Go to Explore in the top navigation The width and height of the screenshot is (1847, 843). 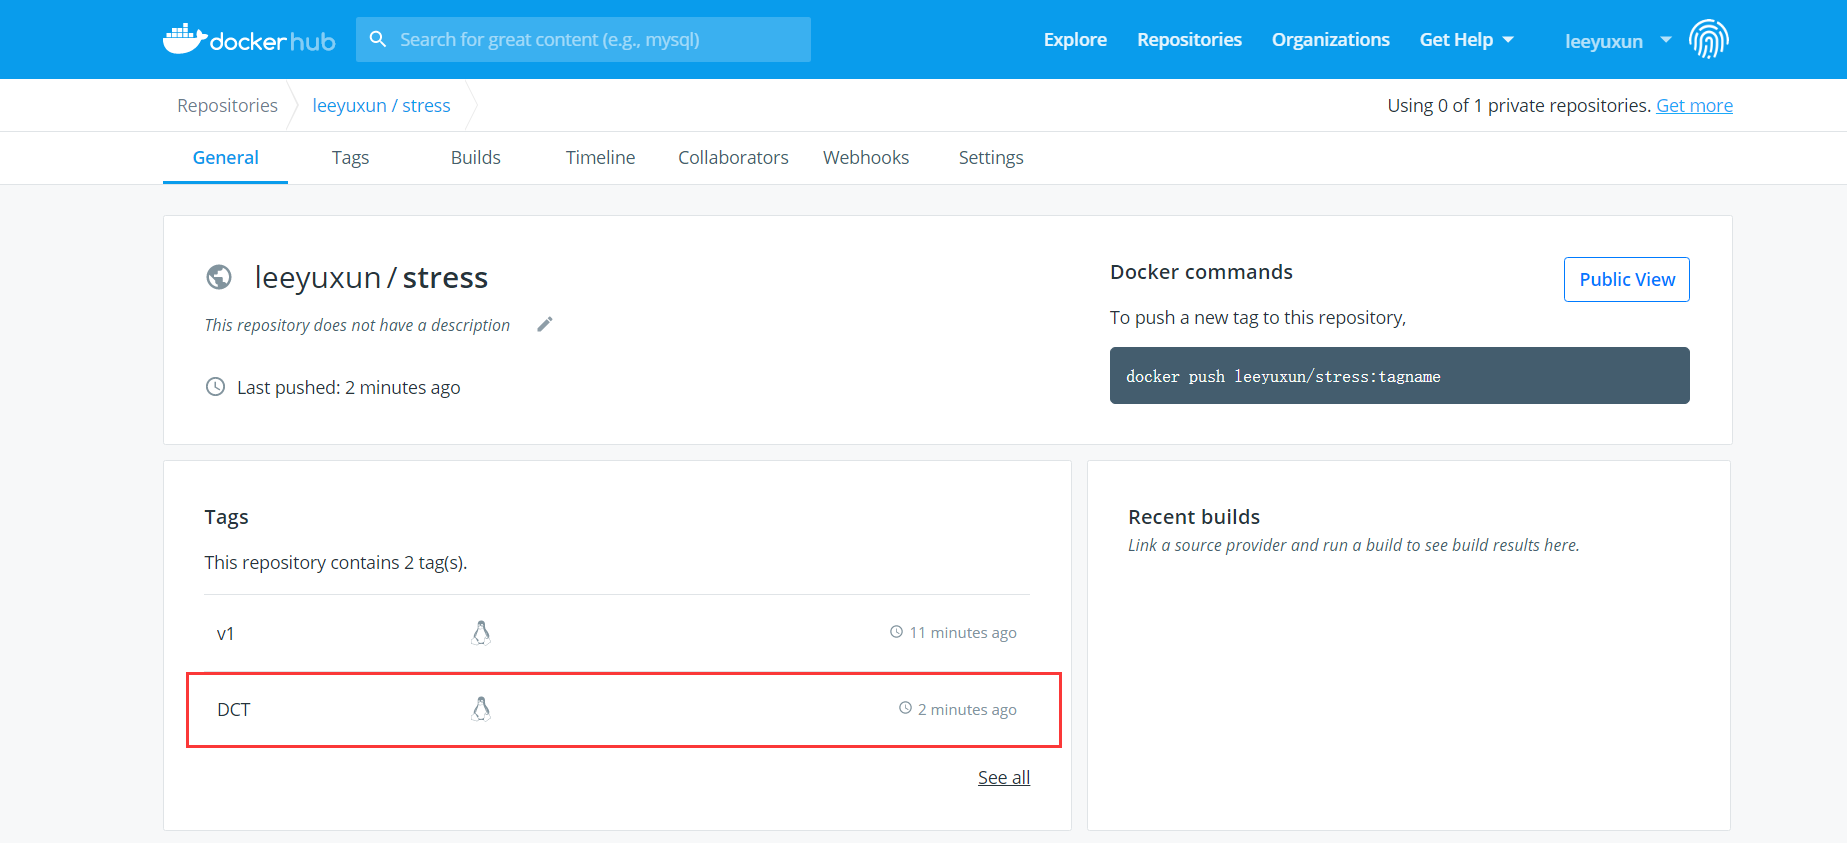pos(1075,40)
